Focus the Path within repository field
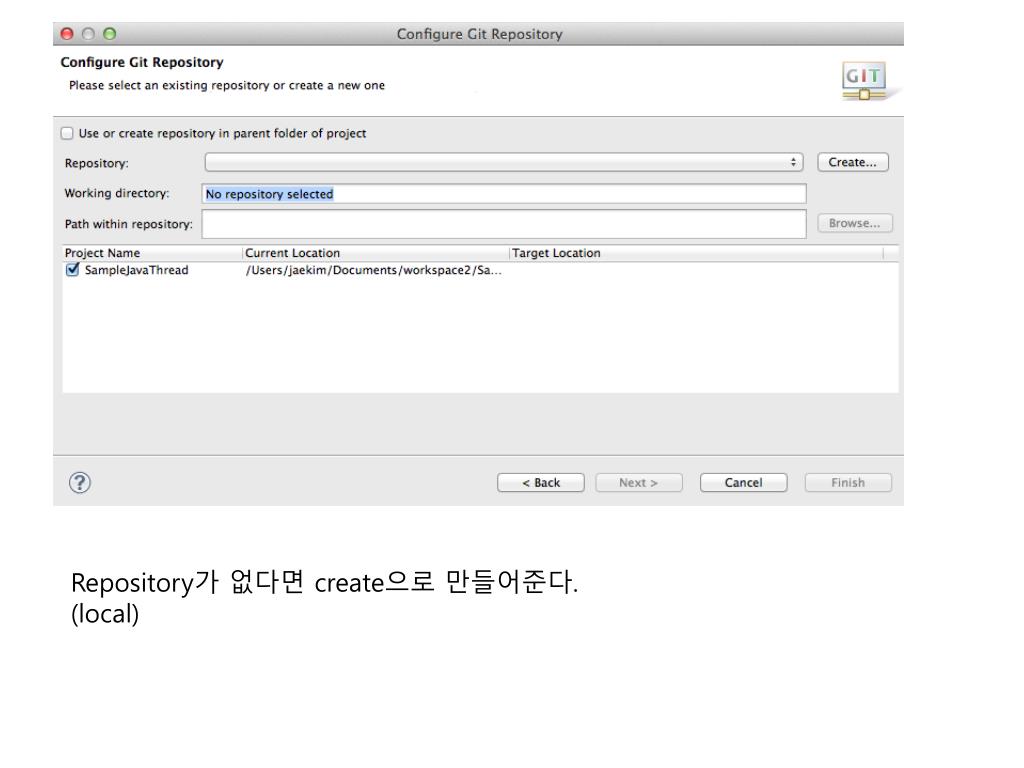Image resolution: width=1024 pixels, height=768 pixels. click(504, 224)
